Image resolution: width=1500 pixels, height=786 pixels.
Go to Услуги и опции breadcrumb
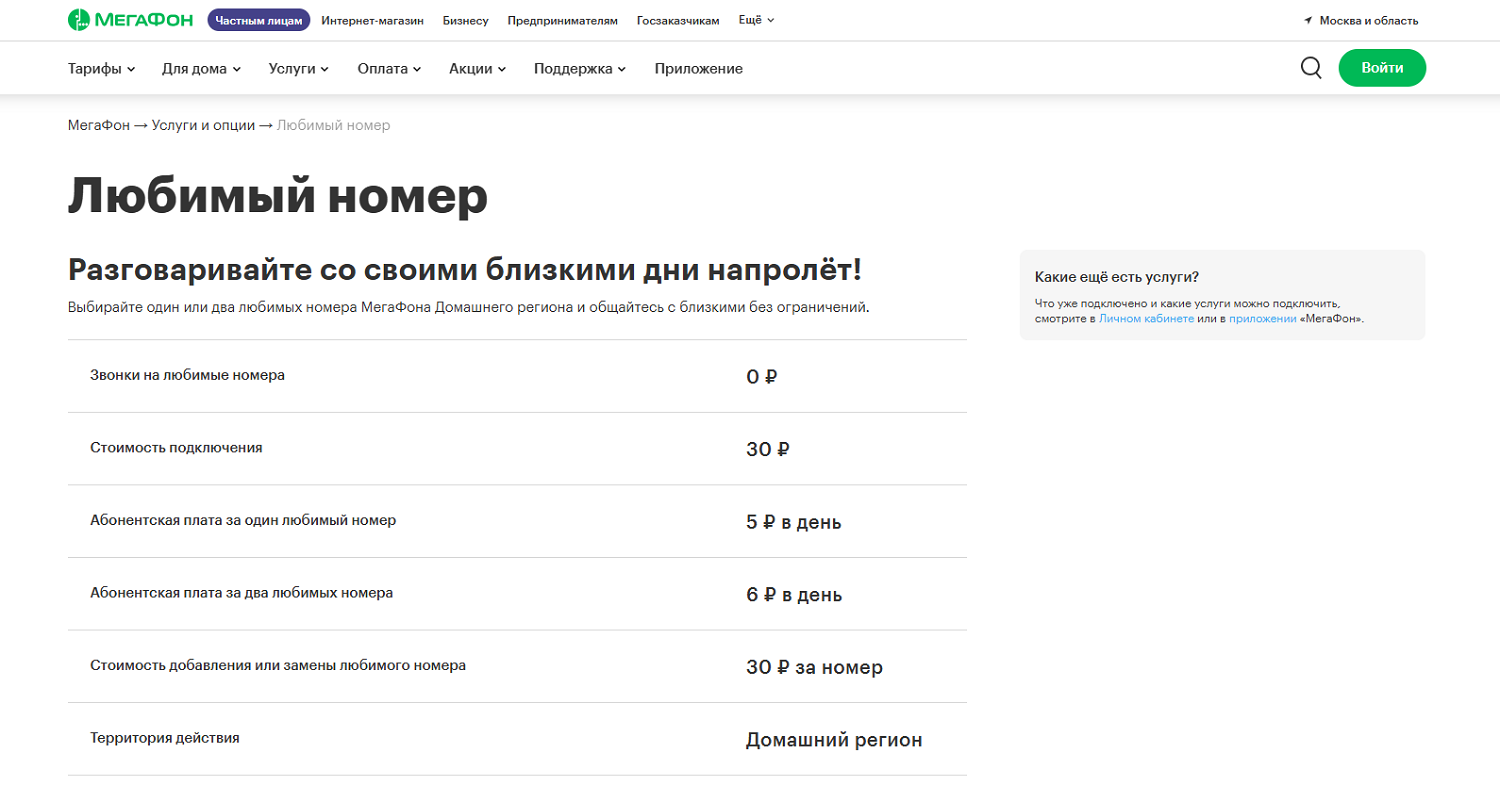(x=203, y=125)
